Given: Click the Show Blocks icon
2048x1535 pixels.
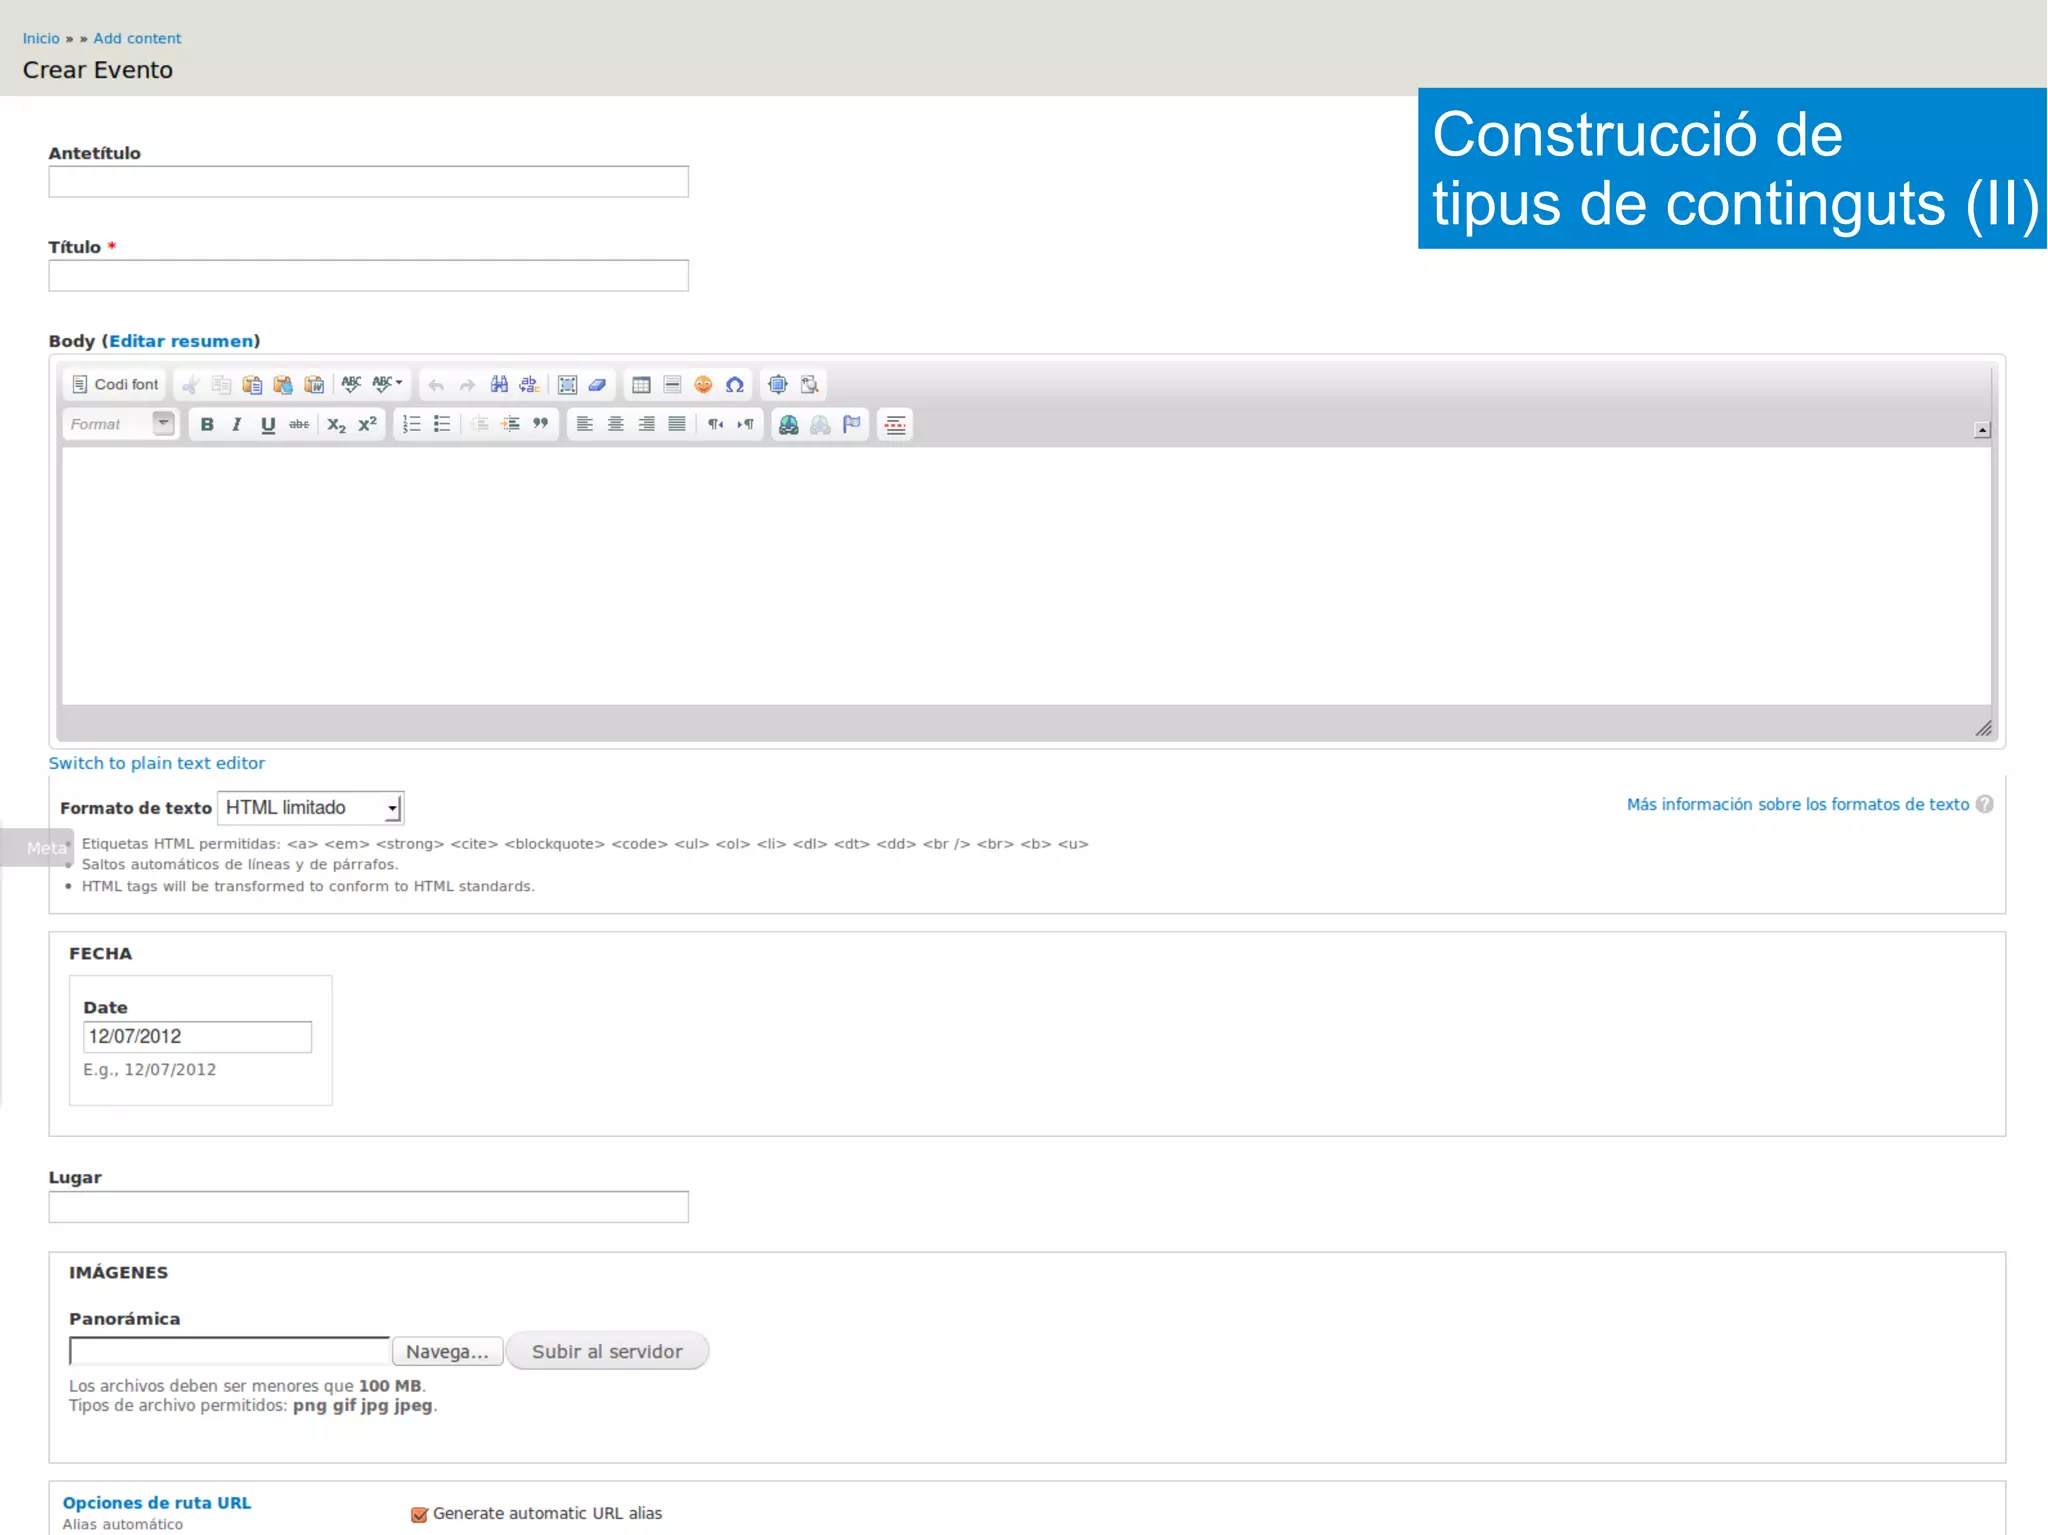Looking at the screenshot, I should (x=809, y=384).
